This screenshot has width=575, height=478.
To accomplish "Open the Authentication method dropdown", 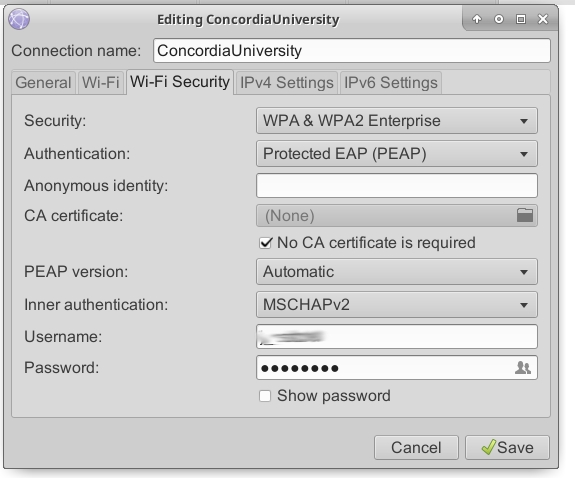I will 397,154.
